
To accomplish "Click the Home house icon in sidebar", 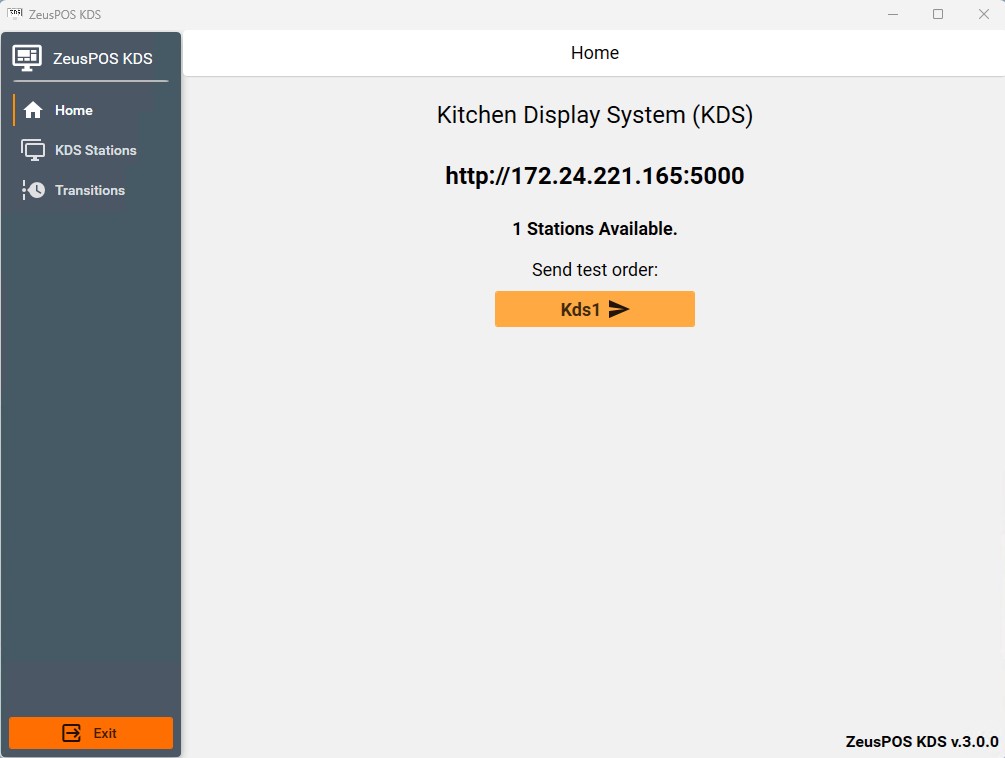I will tap(33, 110).
